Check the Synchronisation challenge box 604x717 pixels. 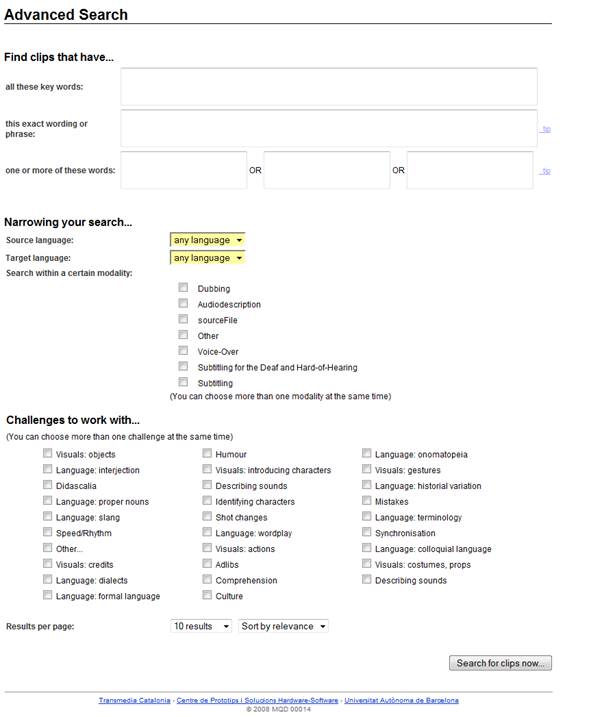point(367,533)
